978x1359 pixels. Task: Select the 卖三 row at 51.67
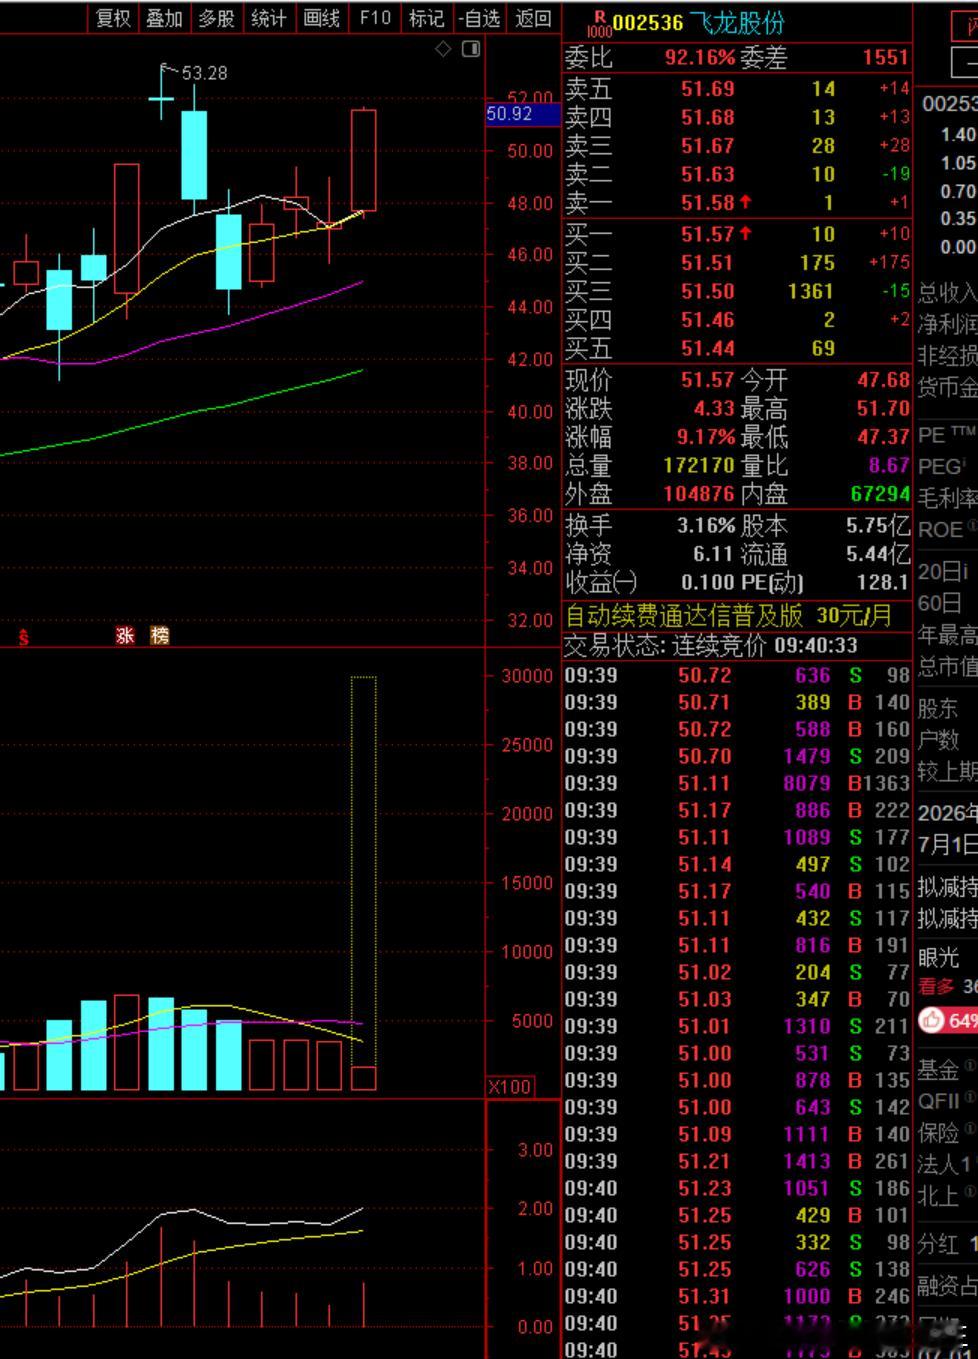click(738, 146)
